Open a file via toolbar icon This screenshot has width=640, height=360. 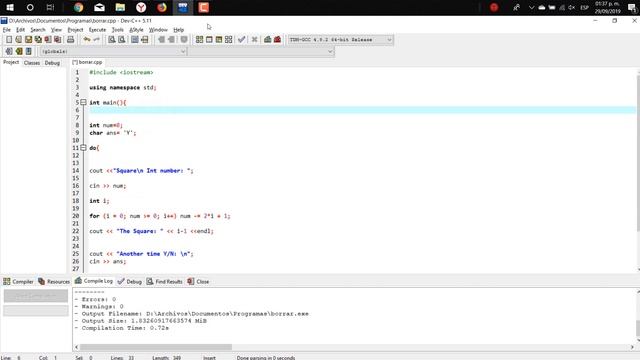18,40
